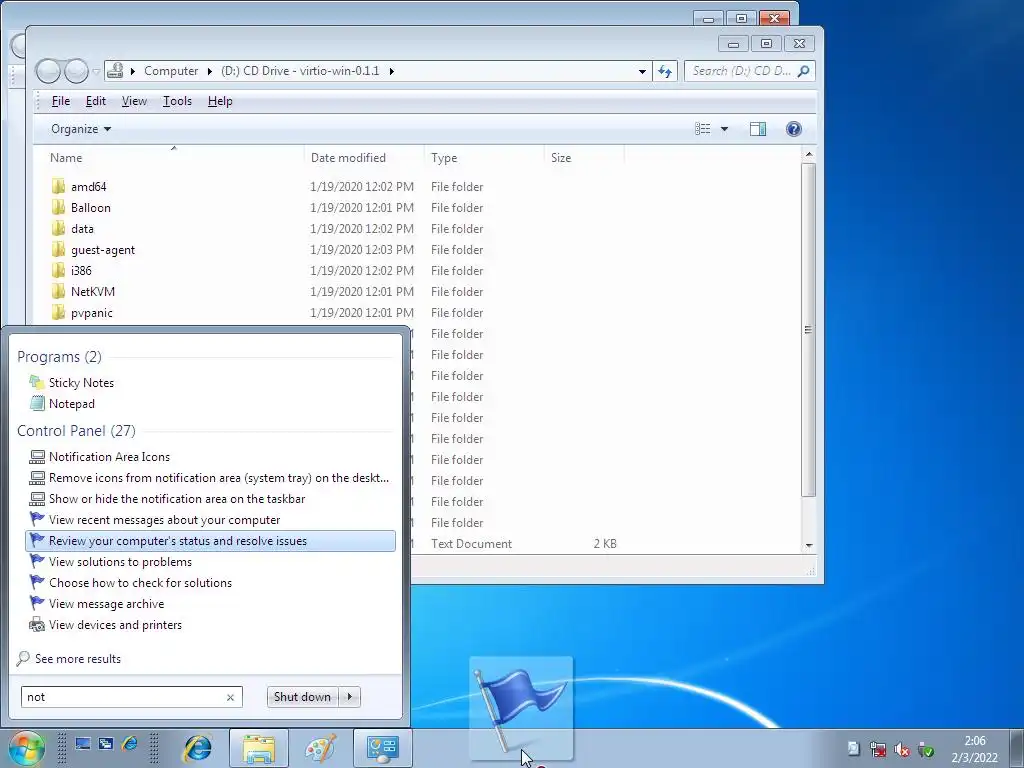
Task: Open Review your computer's status result
Action: (210, 541)
